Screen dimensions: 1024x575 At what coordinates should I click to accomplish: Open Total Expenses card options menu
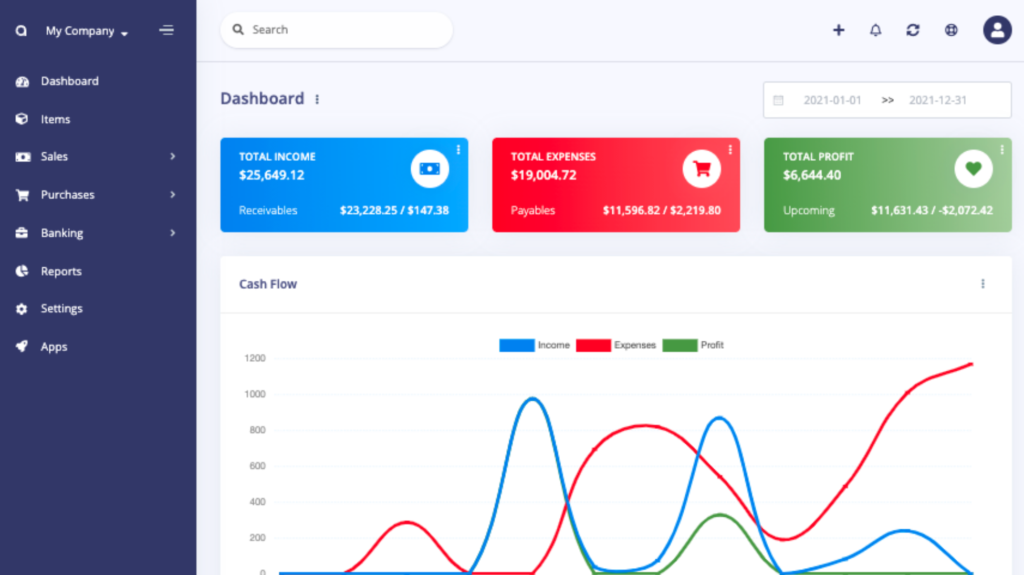point(730,150)
